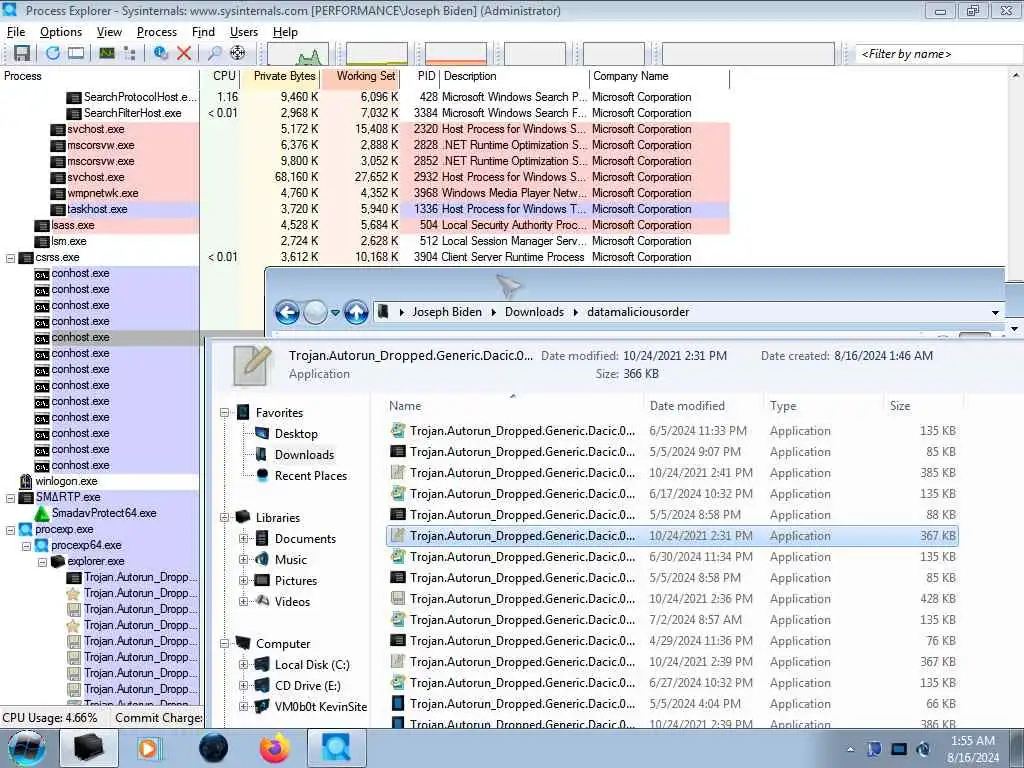
Task: Click the Filter by name field
Action: (939, 54)
